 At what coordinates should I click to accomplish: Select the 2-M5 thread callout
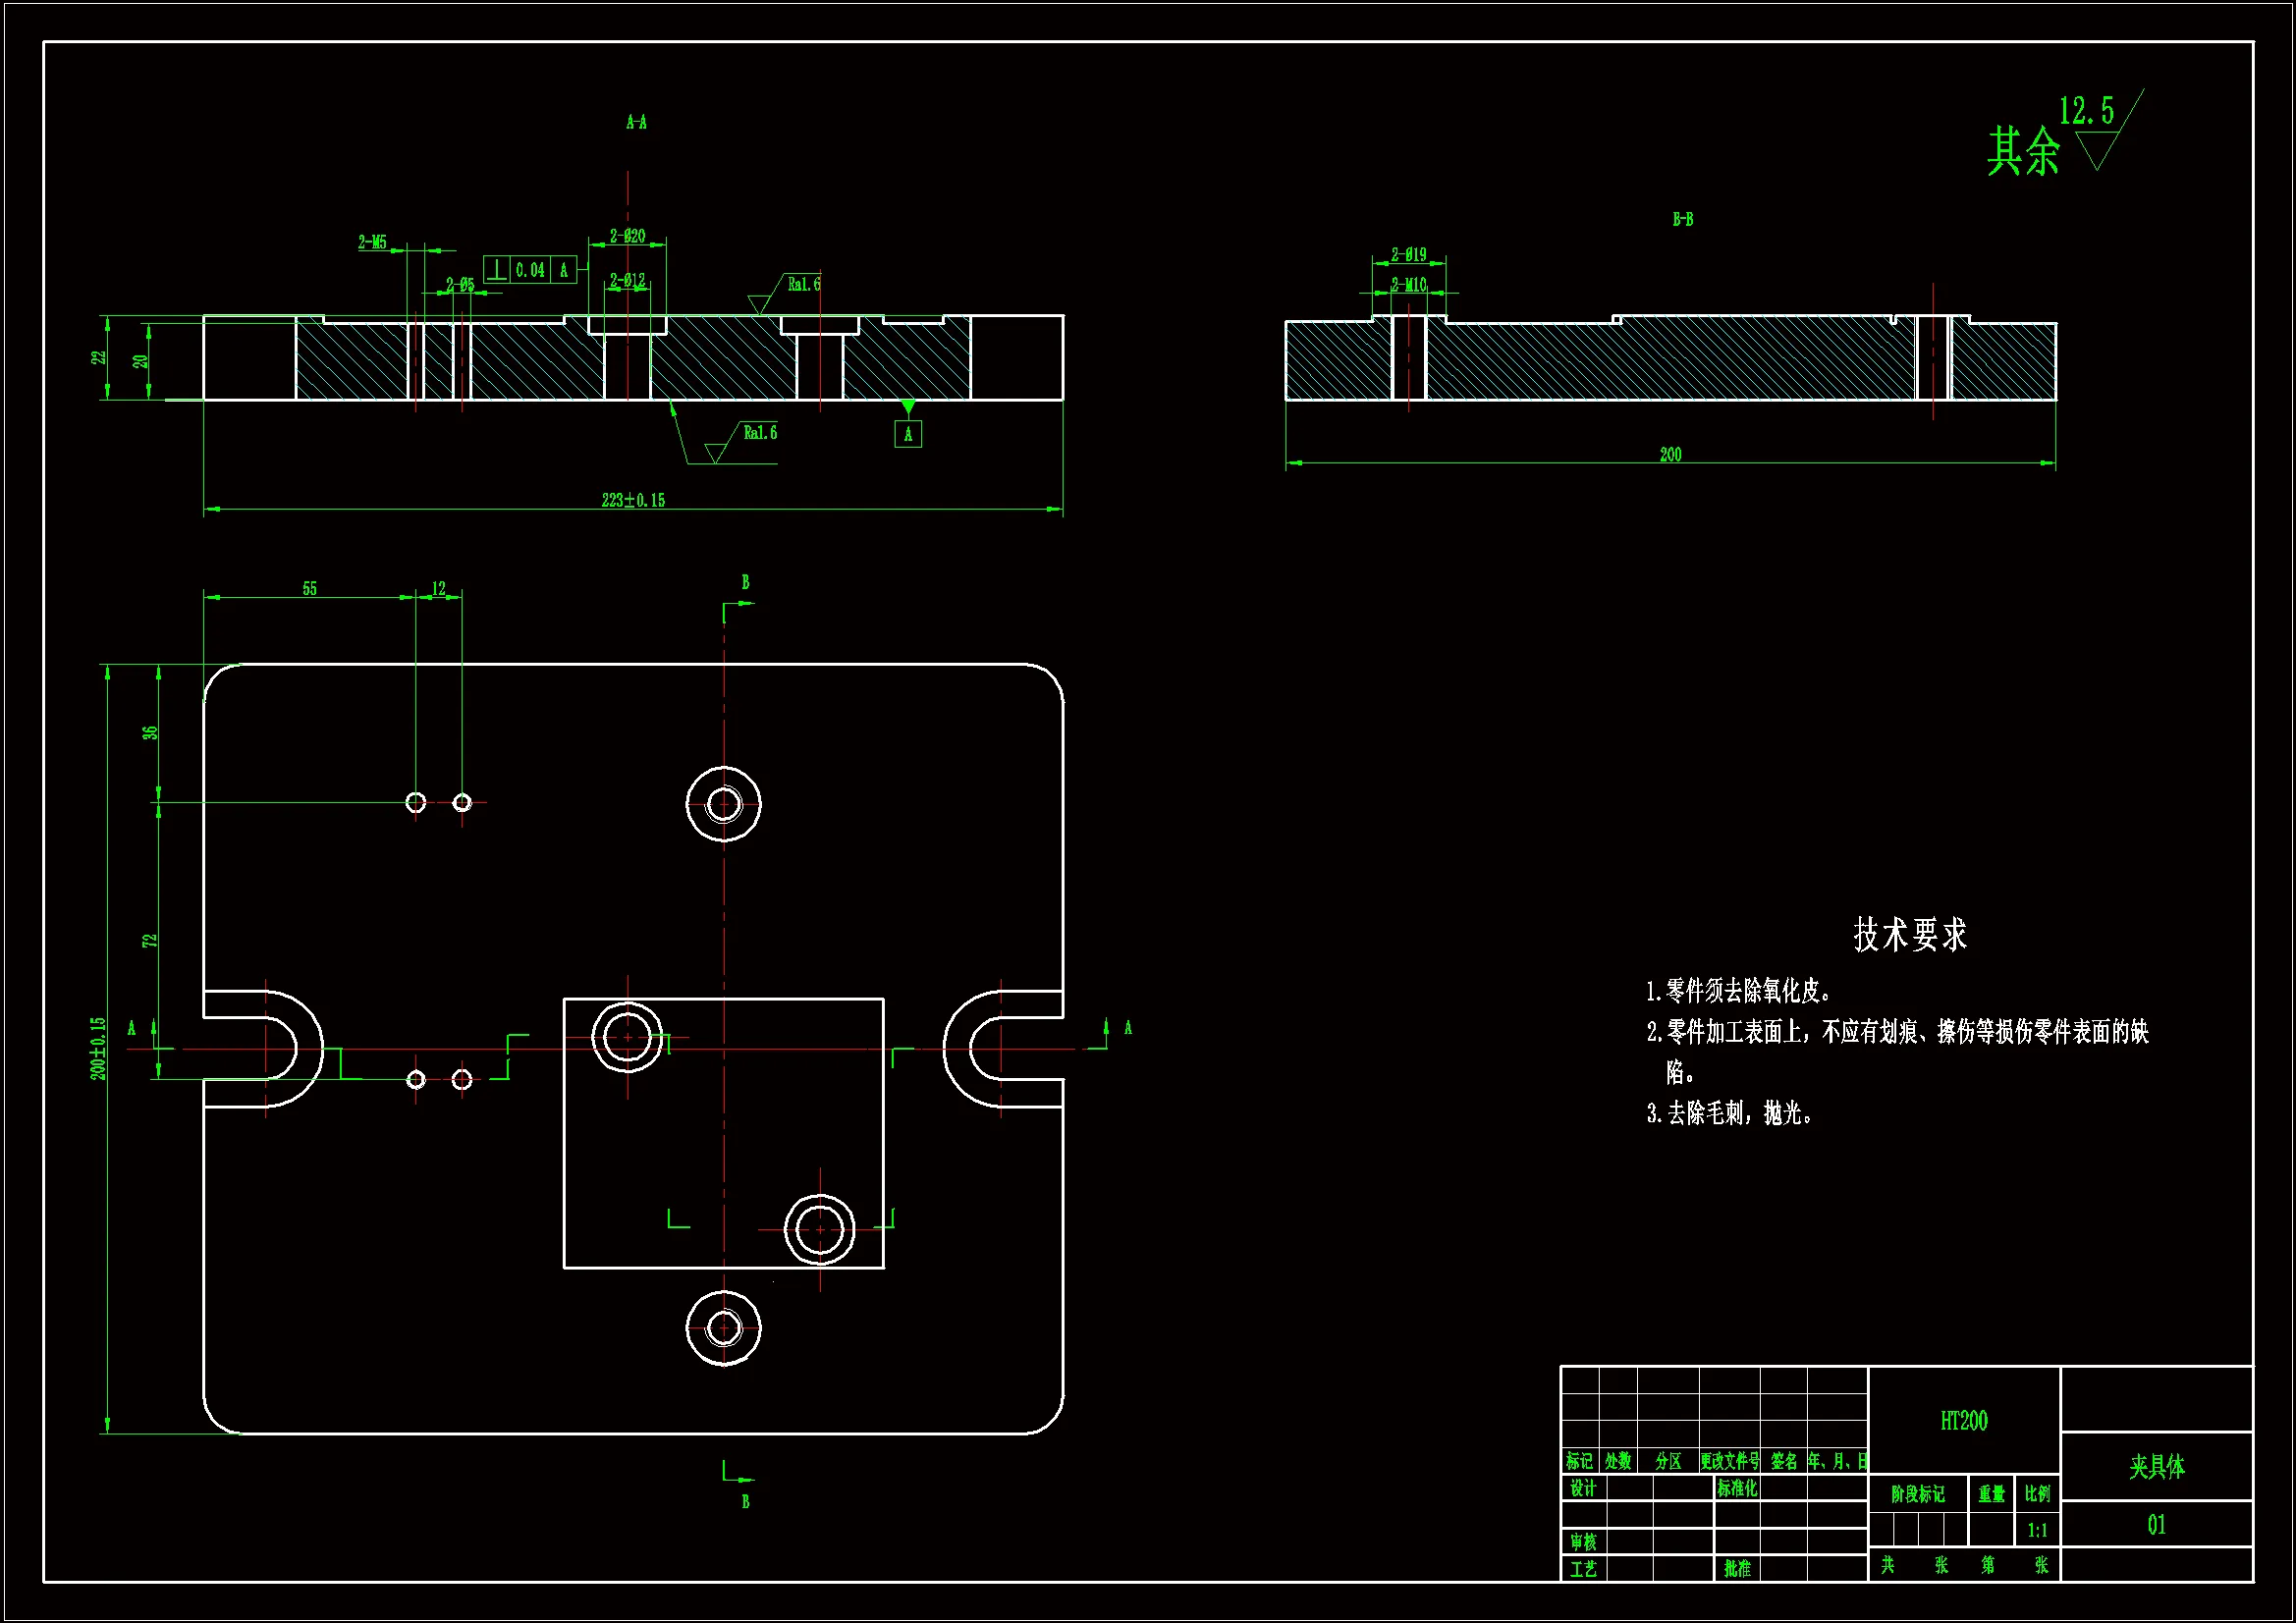[x=372, y=242]
